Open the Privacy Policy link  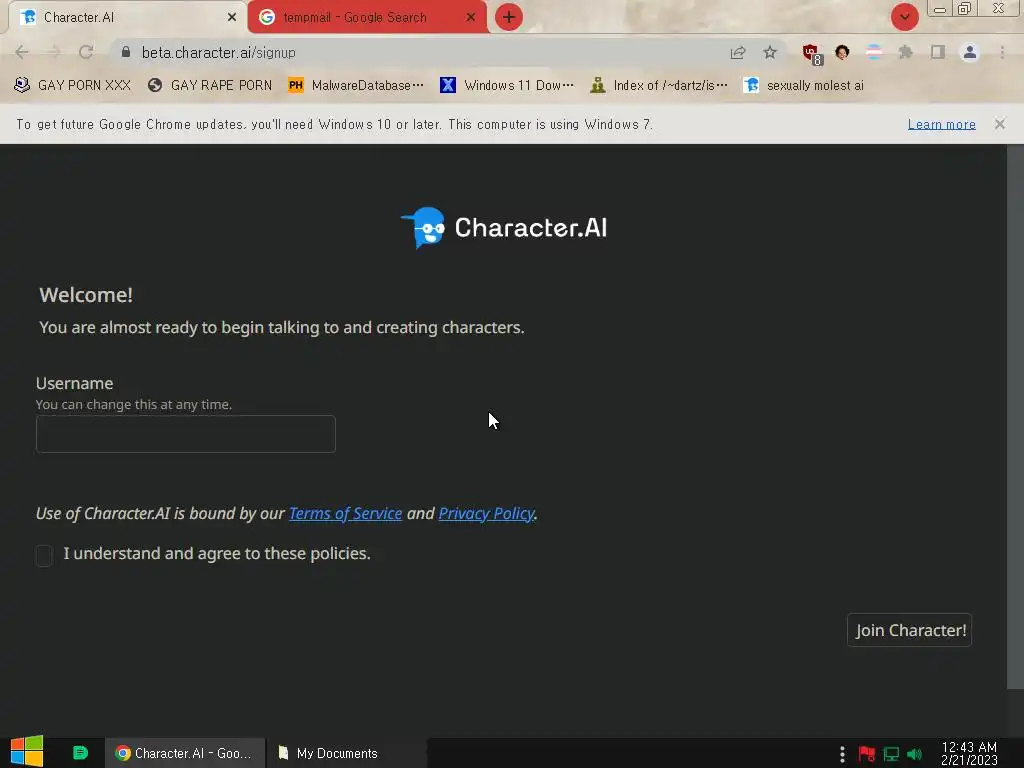(x=487, y=513)
